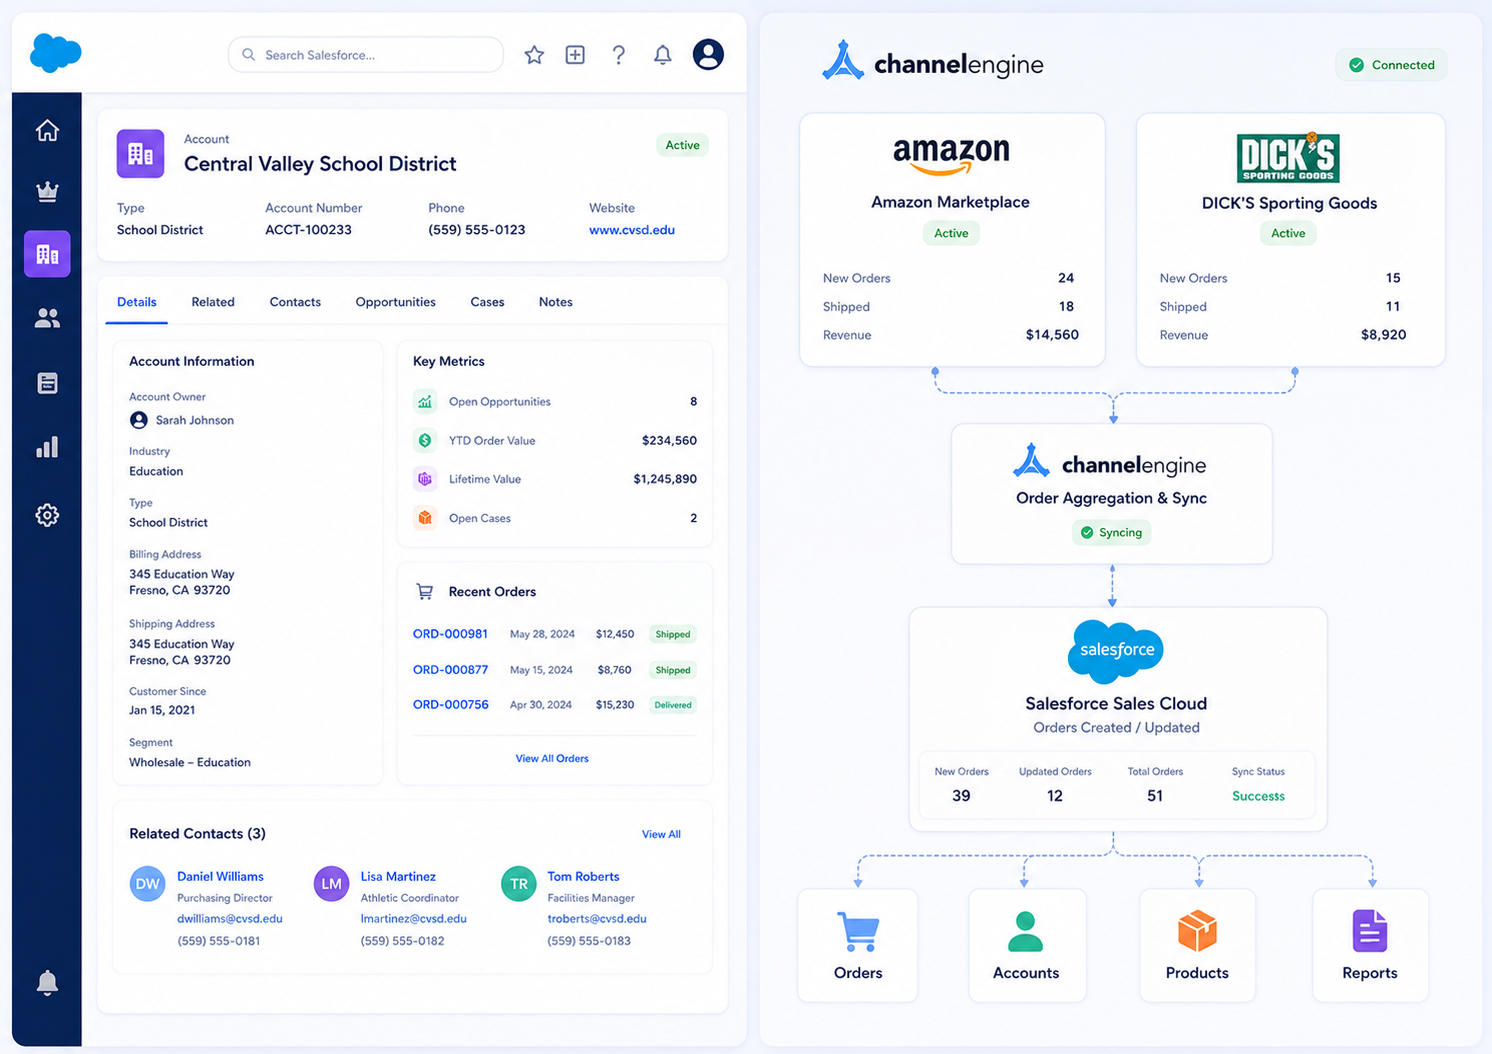The image size is (1492, 1054).
Task: Click the plus add-new icon in header
Action: click(575, 55)
